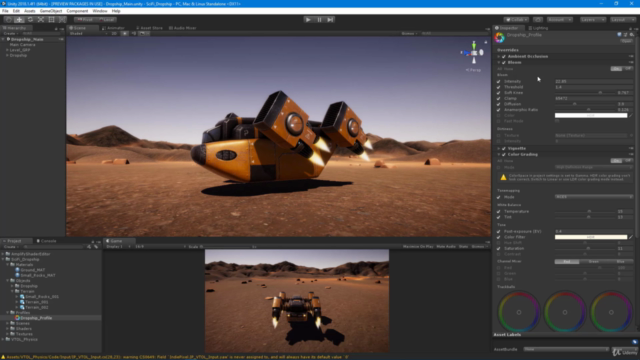Open the Inspector gear menu icon
The width and height of the screenshot is (640, 360).
[x=631, y=35]
